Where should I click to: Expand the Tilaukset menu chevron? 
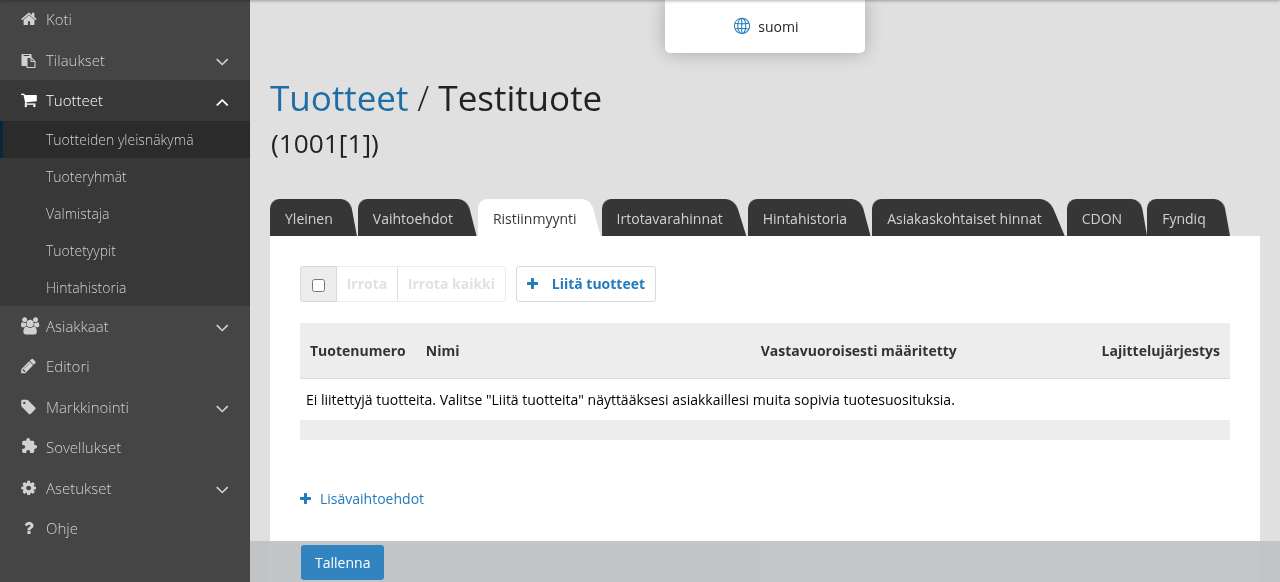pos(222,61)
